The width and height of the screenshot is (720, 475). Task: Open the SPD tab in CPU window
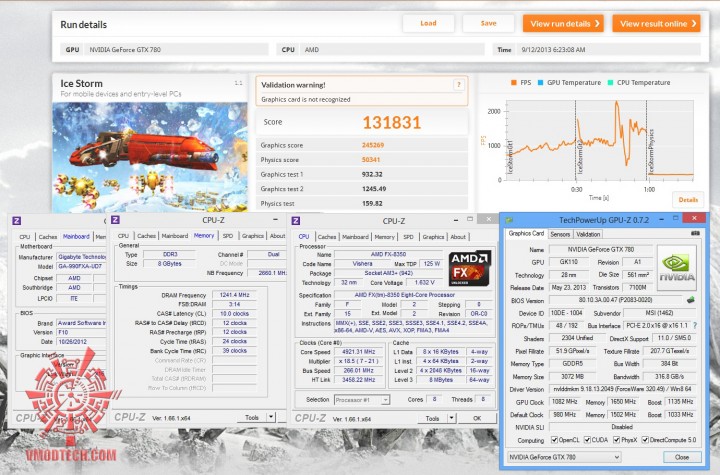click(x=408, y=237)
